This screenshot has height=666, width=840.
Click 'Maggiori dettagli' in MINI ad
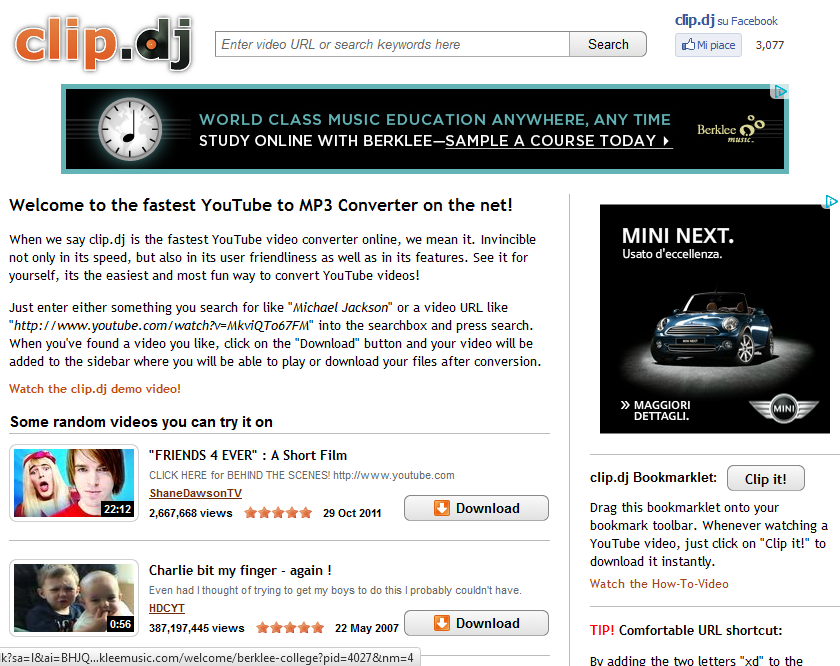coord(656,410)
